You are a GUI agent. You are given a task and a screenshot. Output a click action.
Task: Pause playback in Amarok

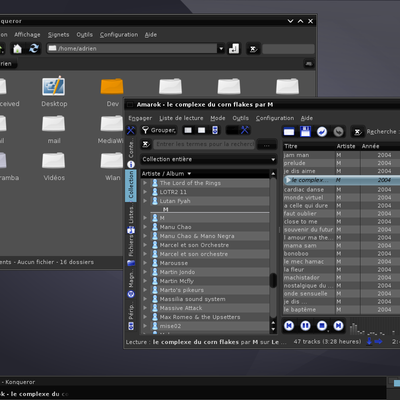click(x=305, y=325)
